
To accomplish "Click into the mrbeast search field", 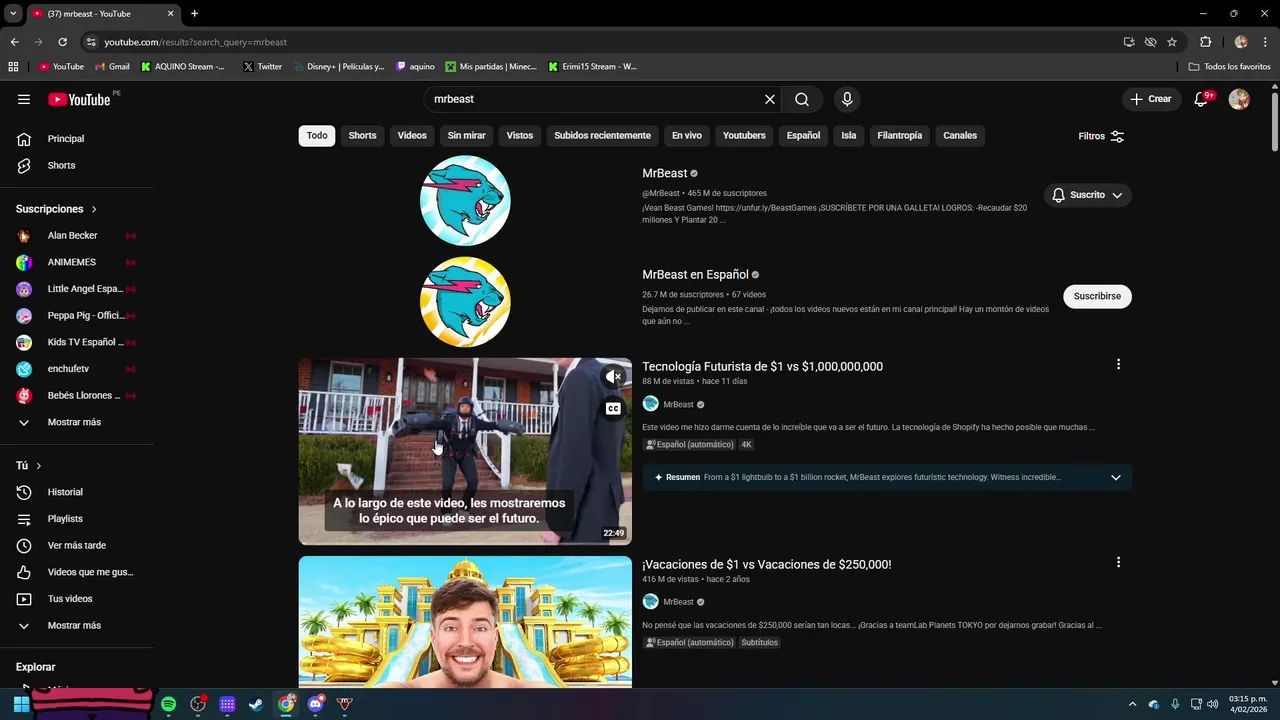I will [595, 99].
